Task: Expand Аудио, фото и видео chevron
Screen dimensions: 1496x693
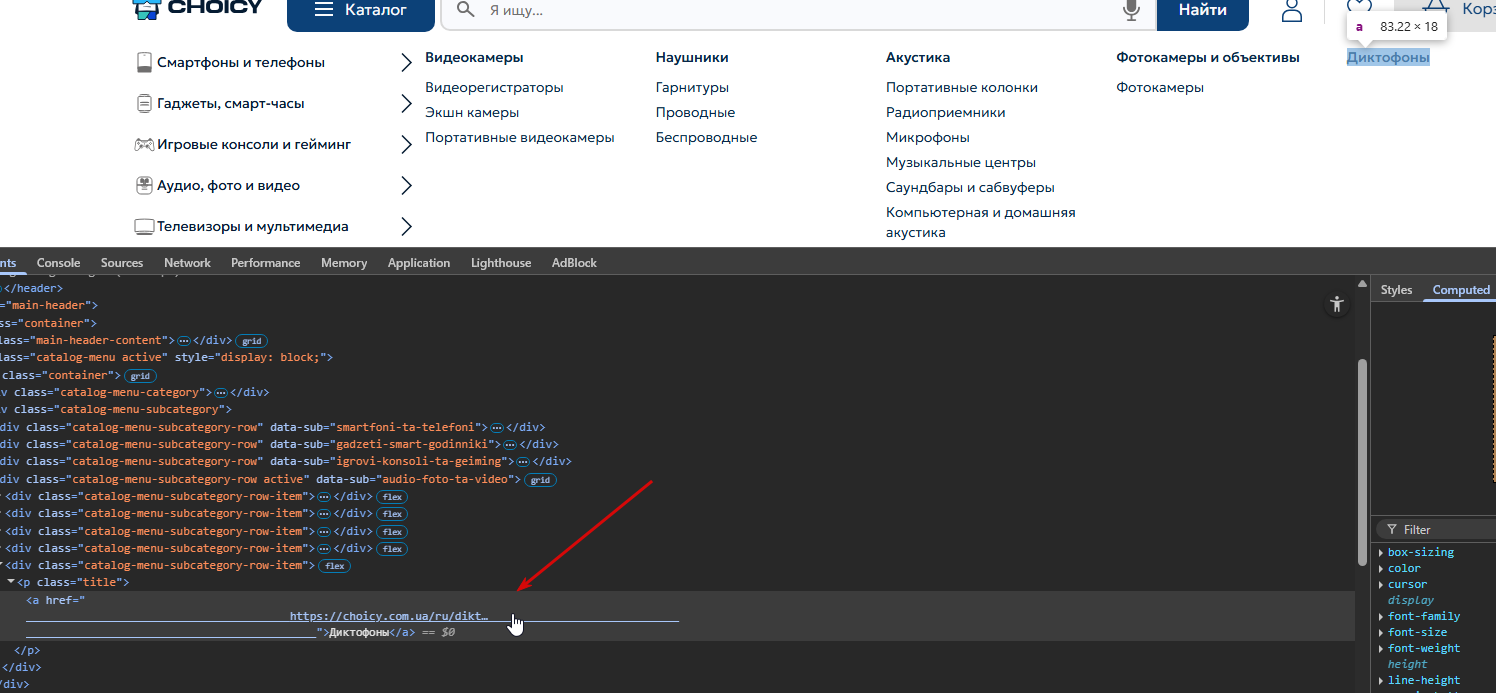Action: click(406, 186)
